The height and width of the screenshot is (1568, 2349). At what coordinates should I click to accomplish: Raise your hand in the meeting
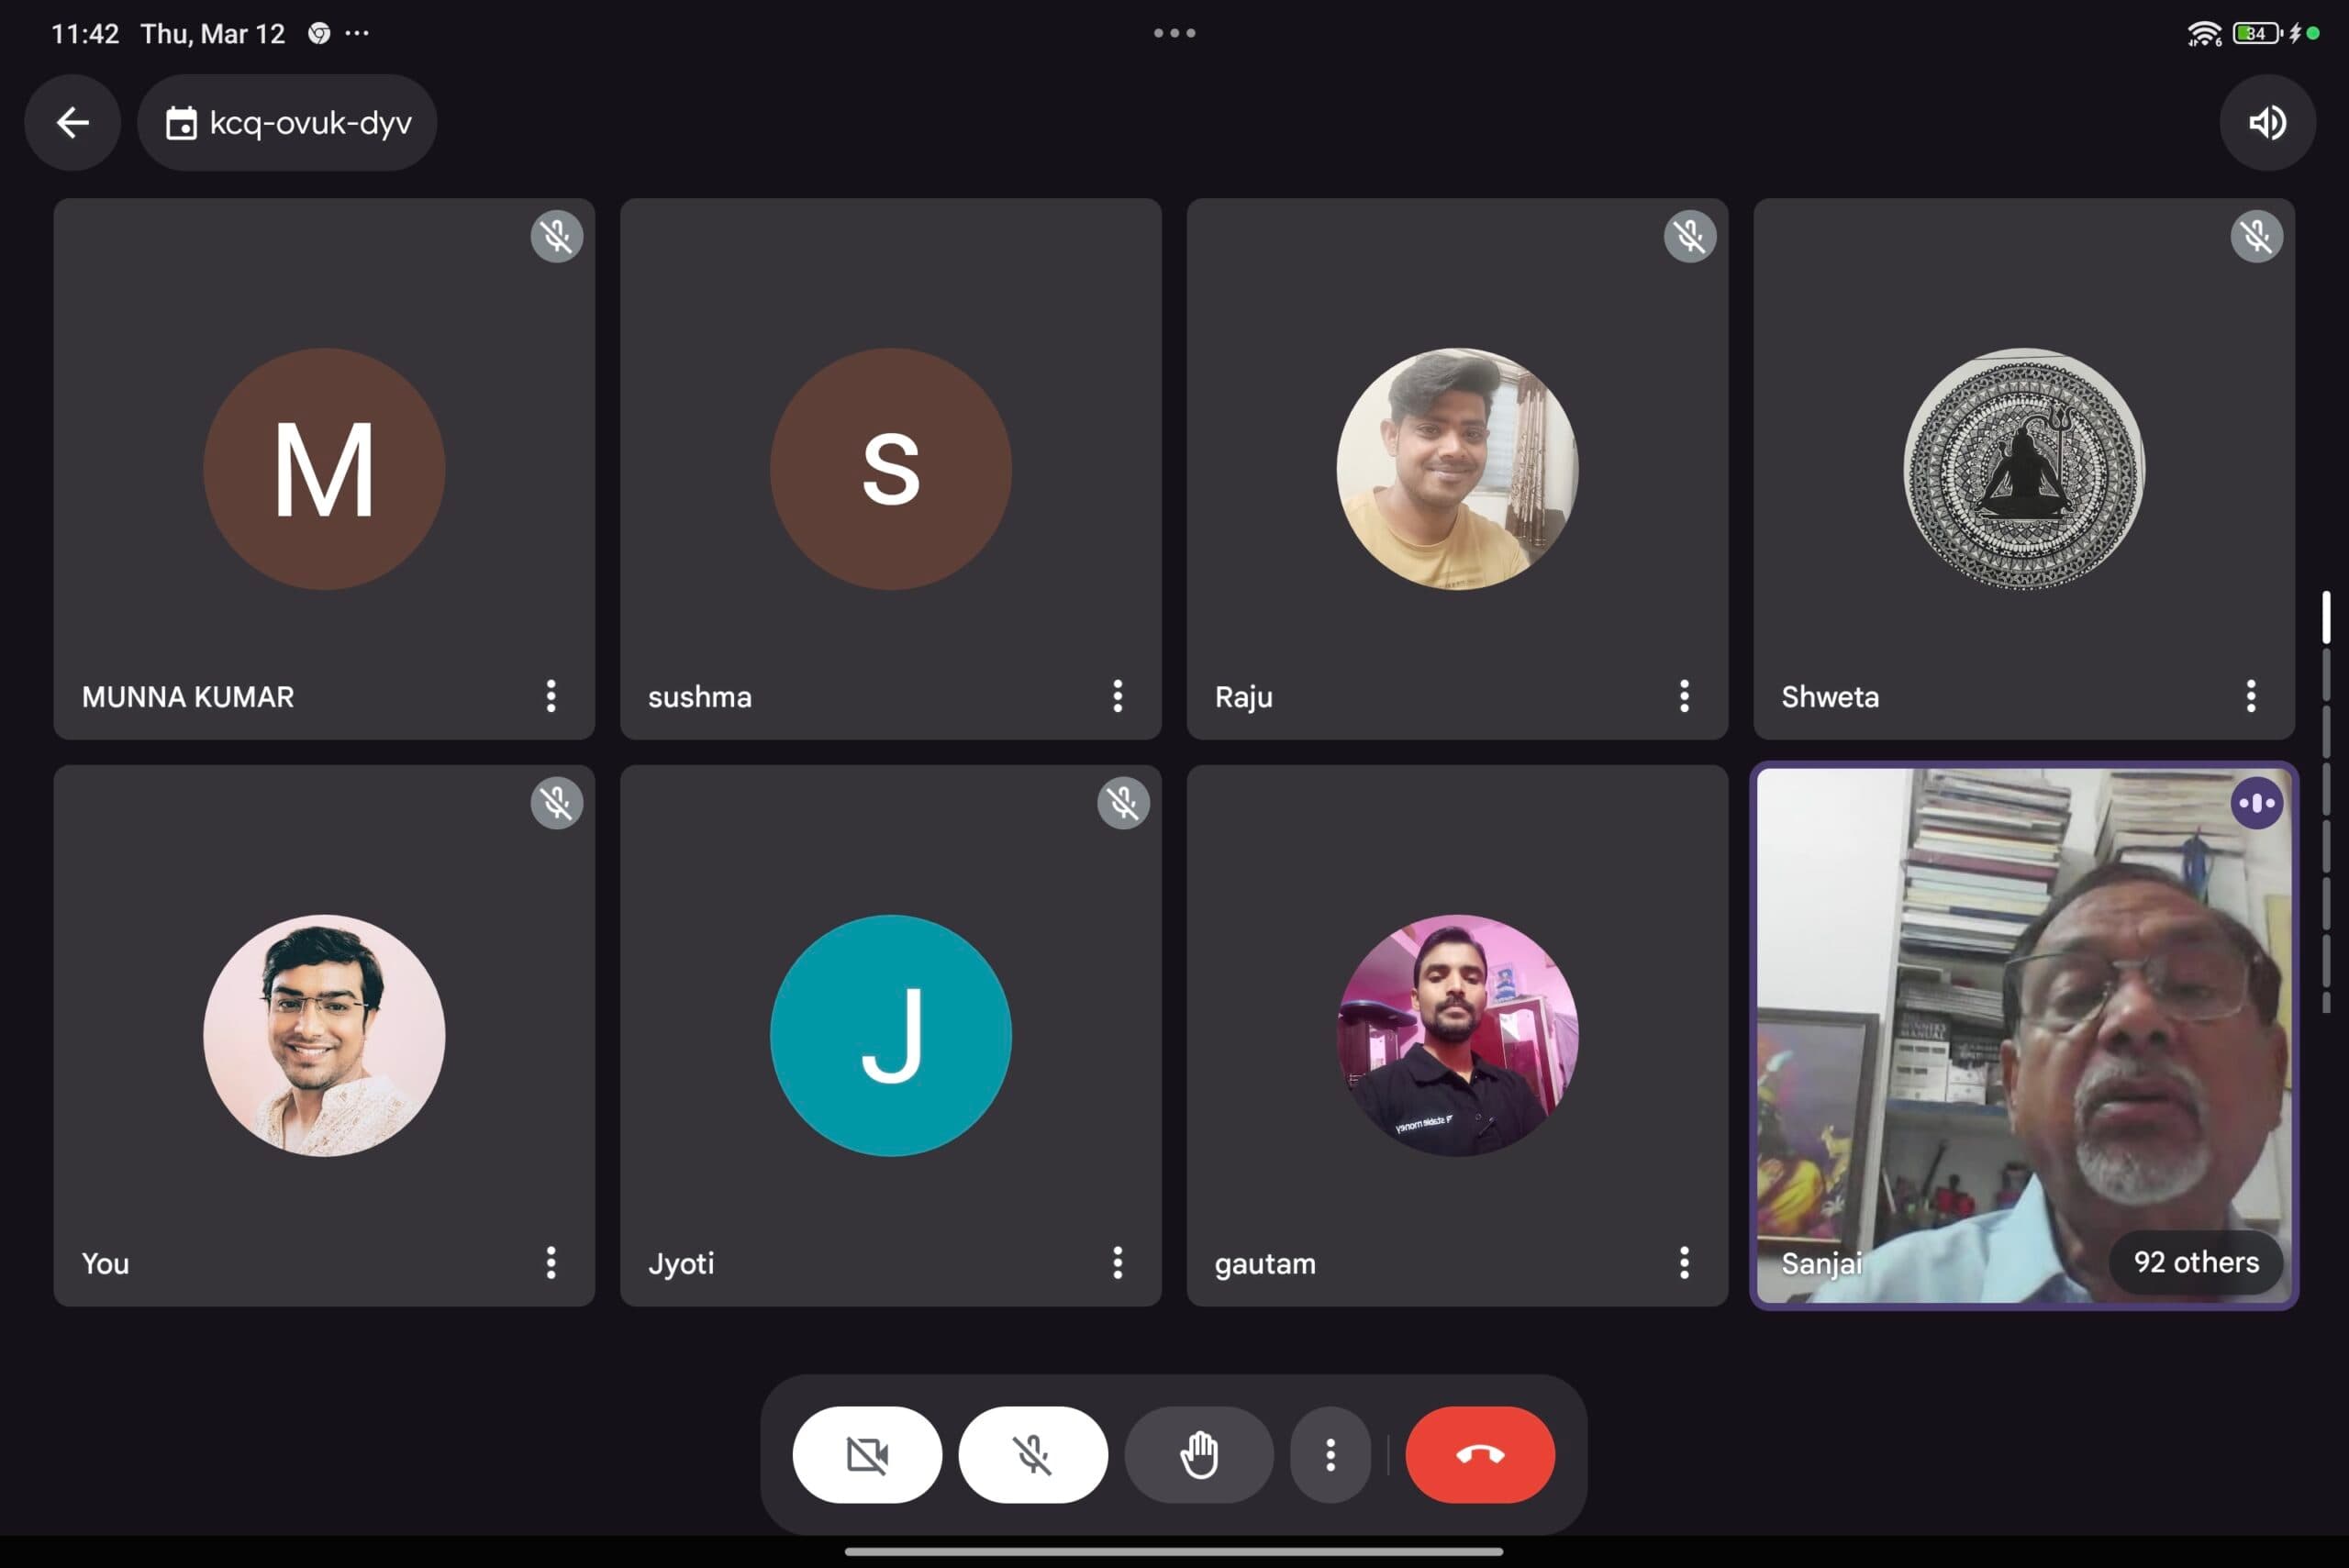click(1198, 1454)
